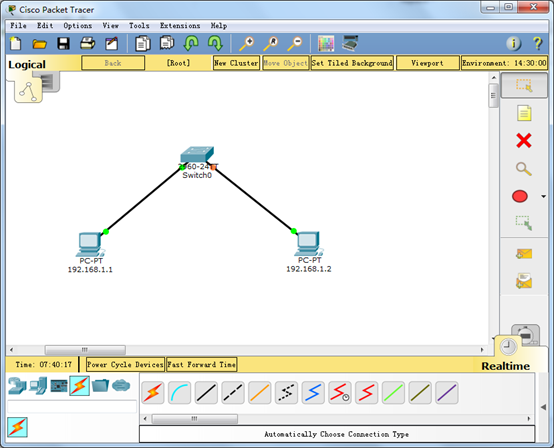Screen dimensions: 554x448
Task: Click the Environment time button
Action: tap(504, 63)
